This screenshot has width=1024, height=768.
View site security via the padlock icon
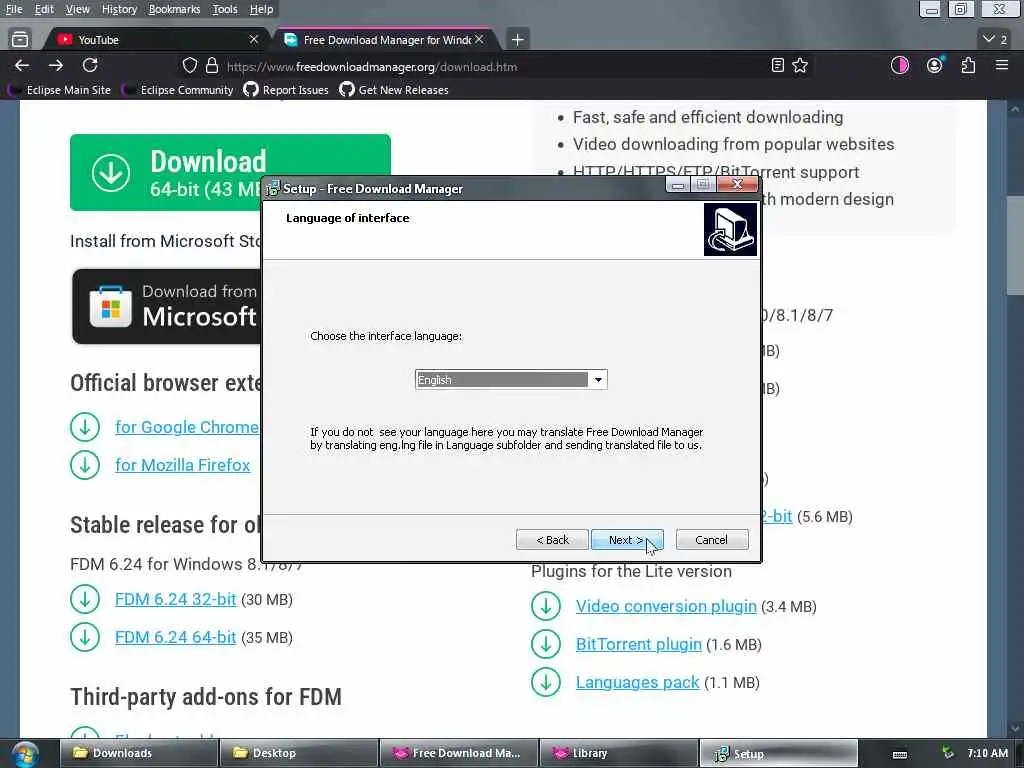tap(212, 65)
